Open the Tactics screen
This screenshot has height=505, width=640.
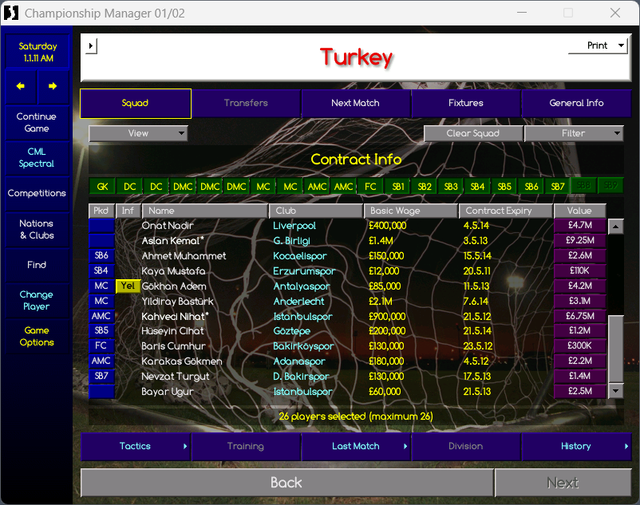[x=135, y=446]
